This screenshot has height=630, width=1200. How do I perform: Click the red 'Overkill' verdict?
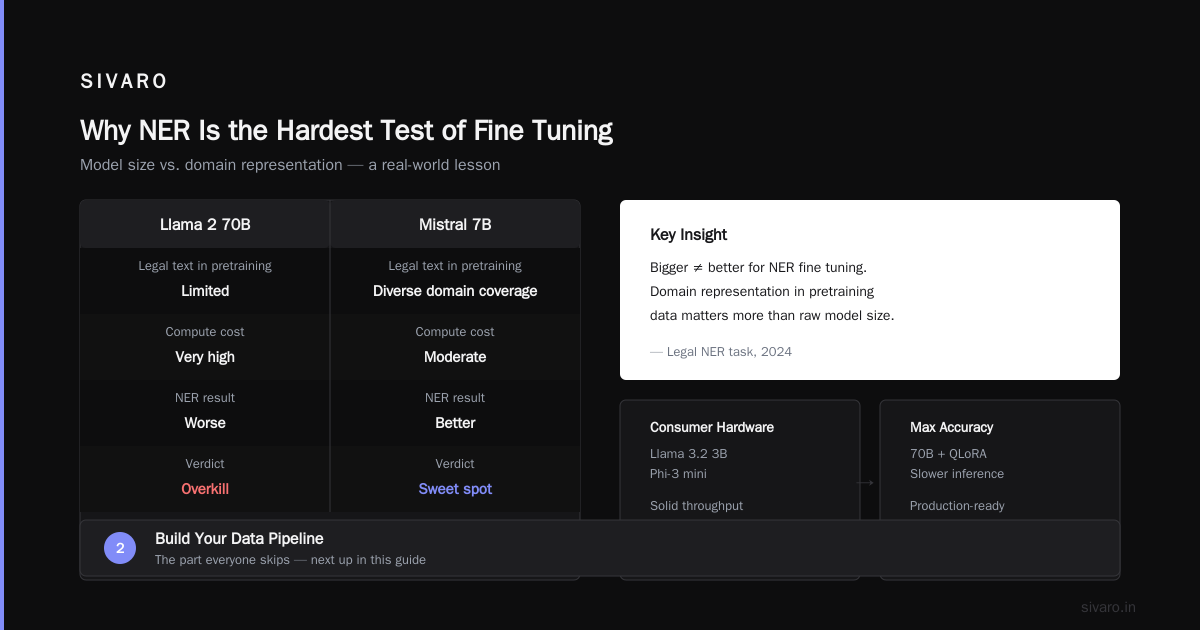coord(205,489)
